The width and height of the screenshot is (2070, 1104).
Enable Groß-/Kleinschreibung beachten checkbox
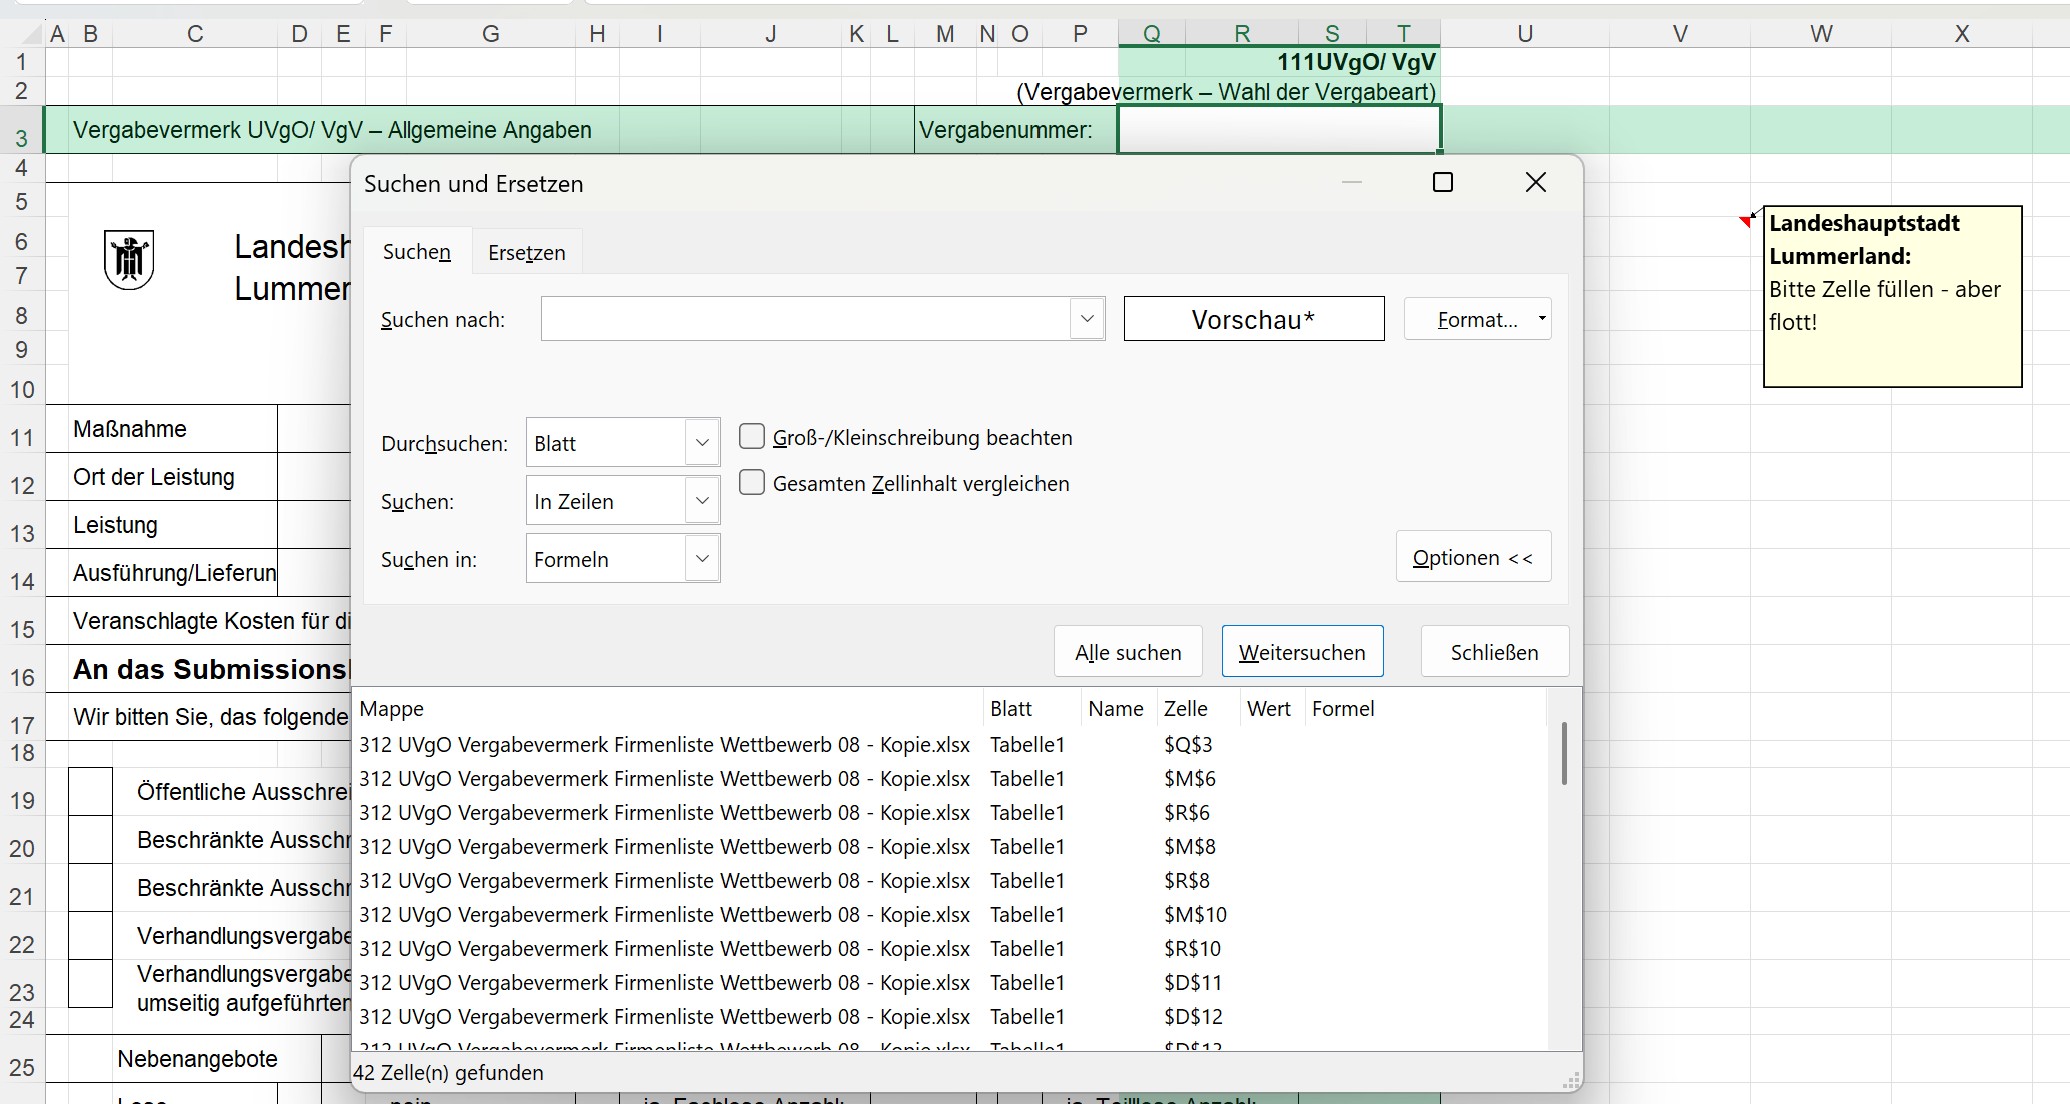click(752, 437)
